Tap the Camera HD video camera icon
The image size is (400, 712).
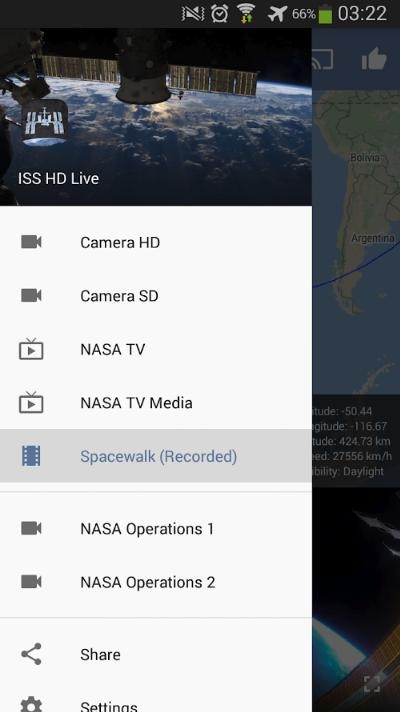pyautogui.click(x=31, y=242)
